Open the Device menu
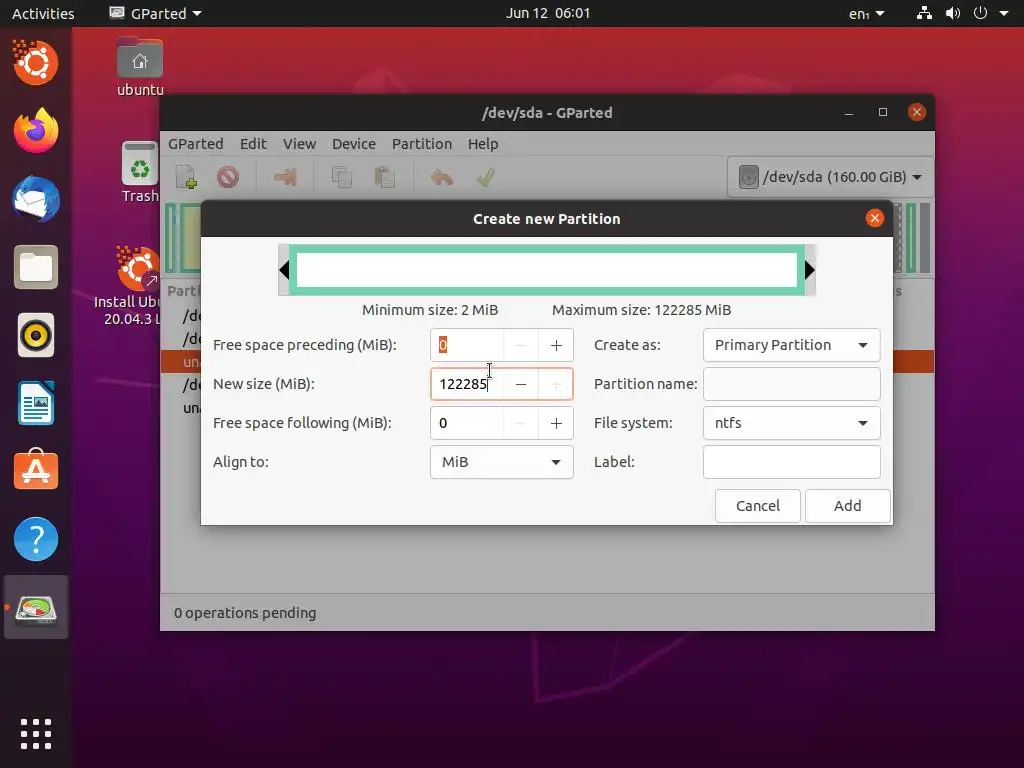 coord(353,144)
